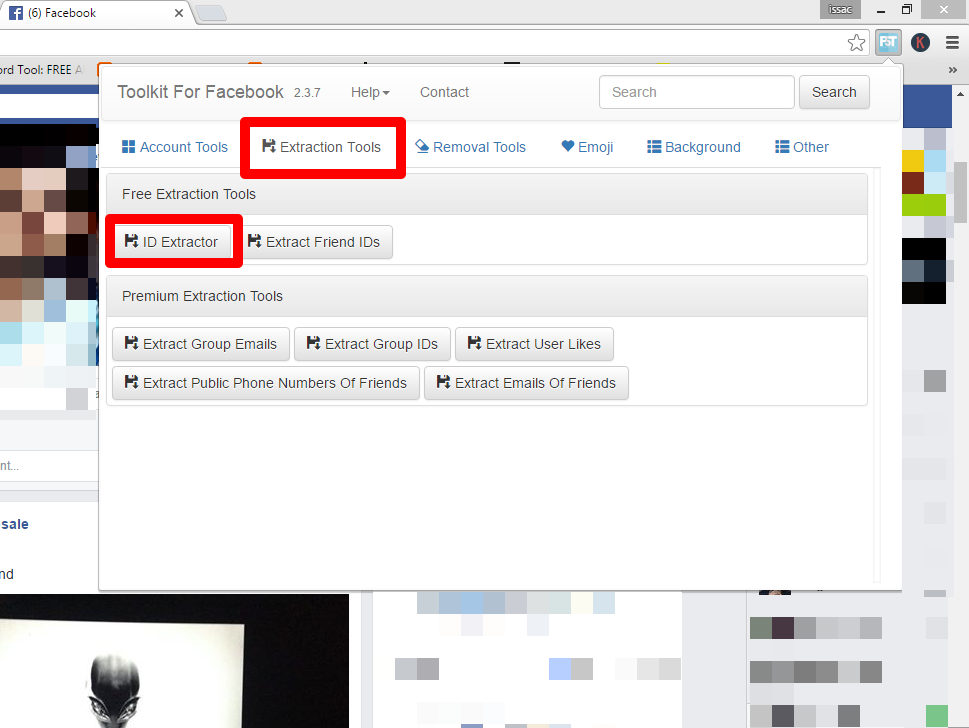Open the red K extension icon
This screenshot has height=728, width=969.
pos(920,43)
